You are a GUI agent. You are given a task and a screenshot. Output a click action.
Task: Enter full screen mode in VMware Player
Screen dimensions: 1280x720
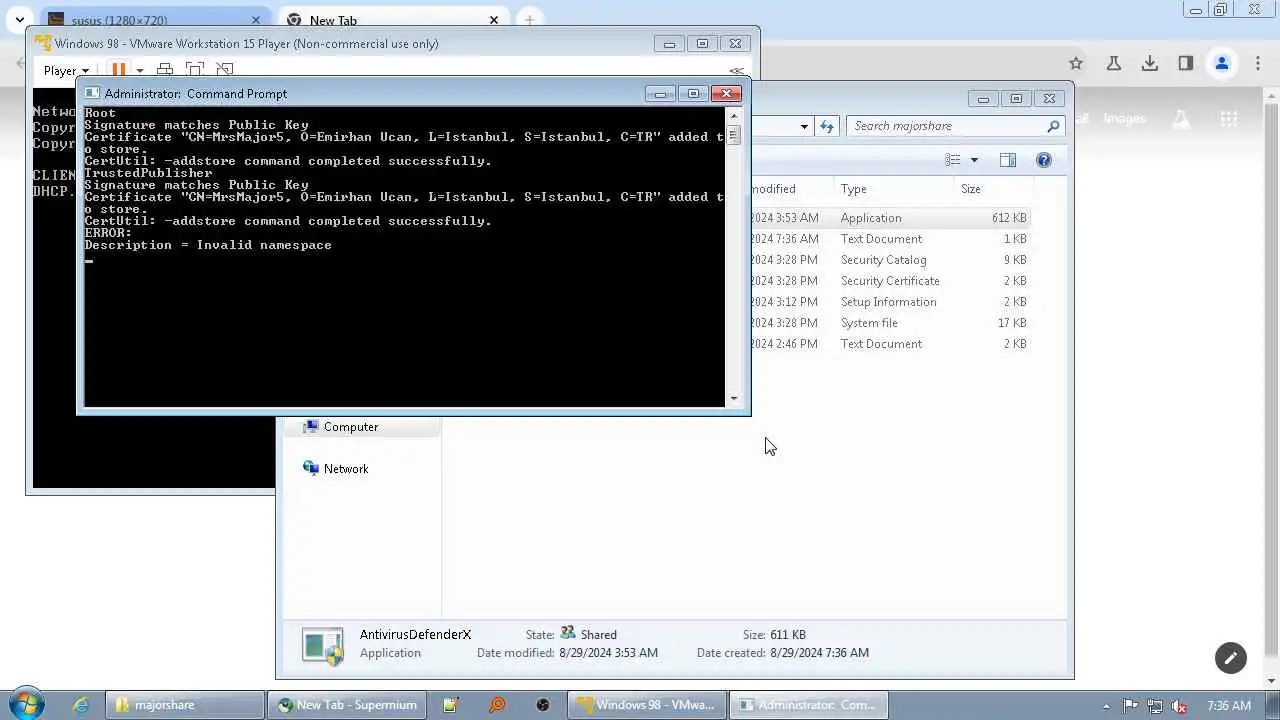(x=195, y=70)
